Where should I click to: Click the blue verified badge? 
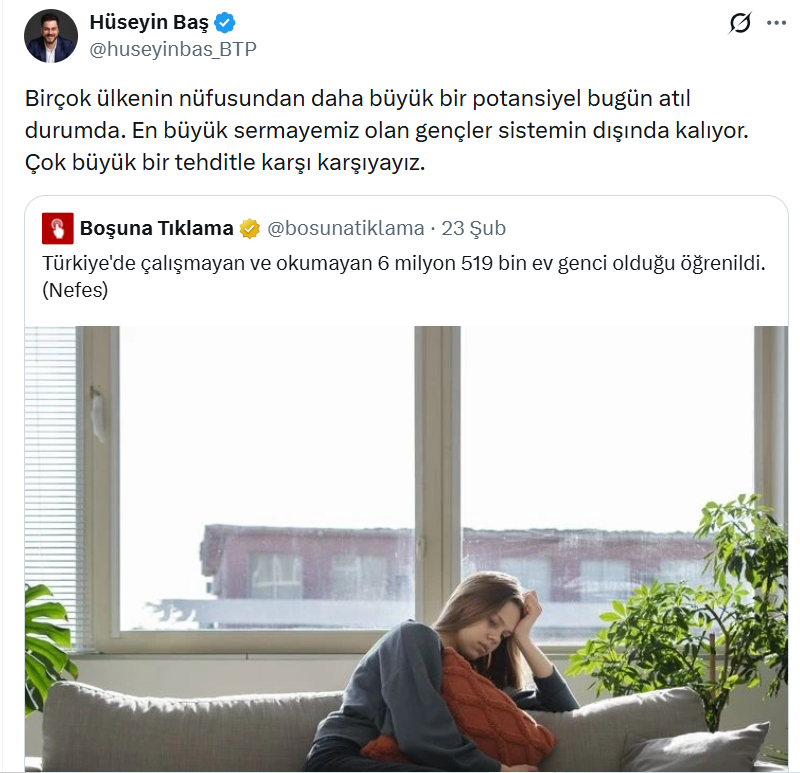224,23
